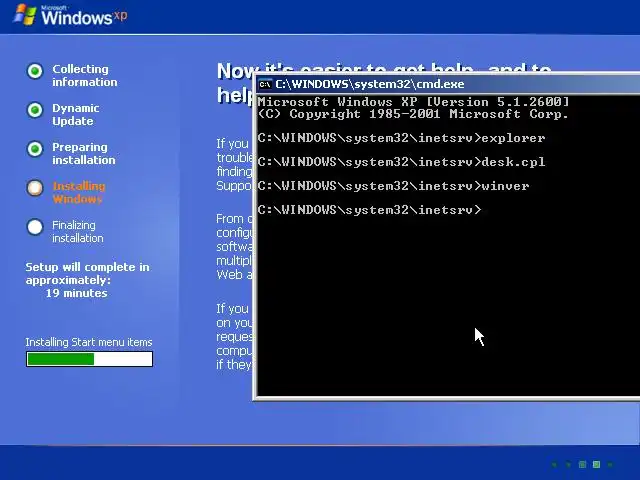Click 'Installing Start menu items' status text
Viewport: 640px width, 480px height.
[x=89, y=342]
